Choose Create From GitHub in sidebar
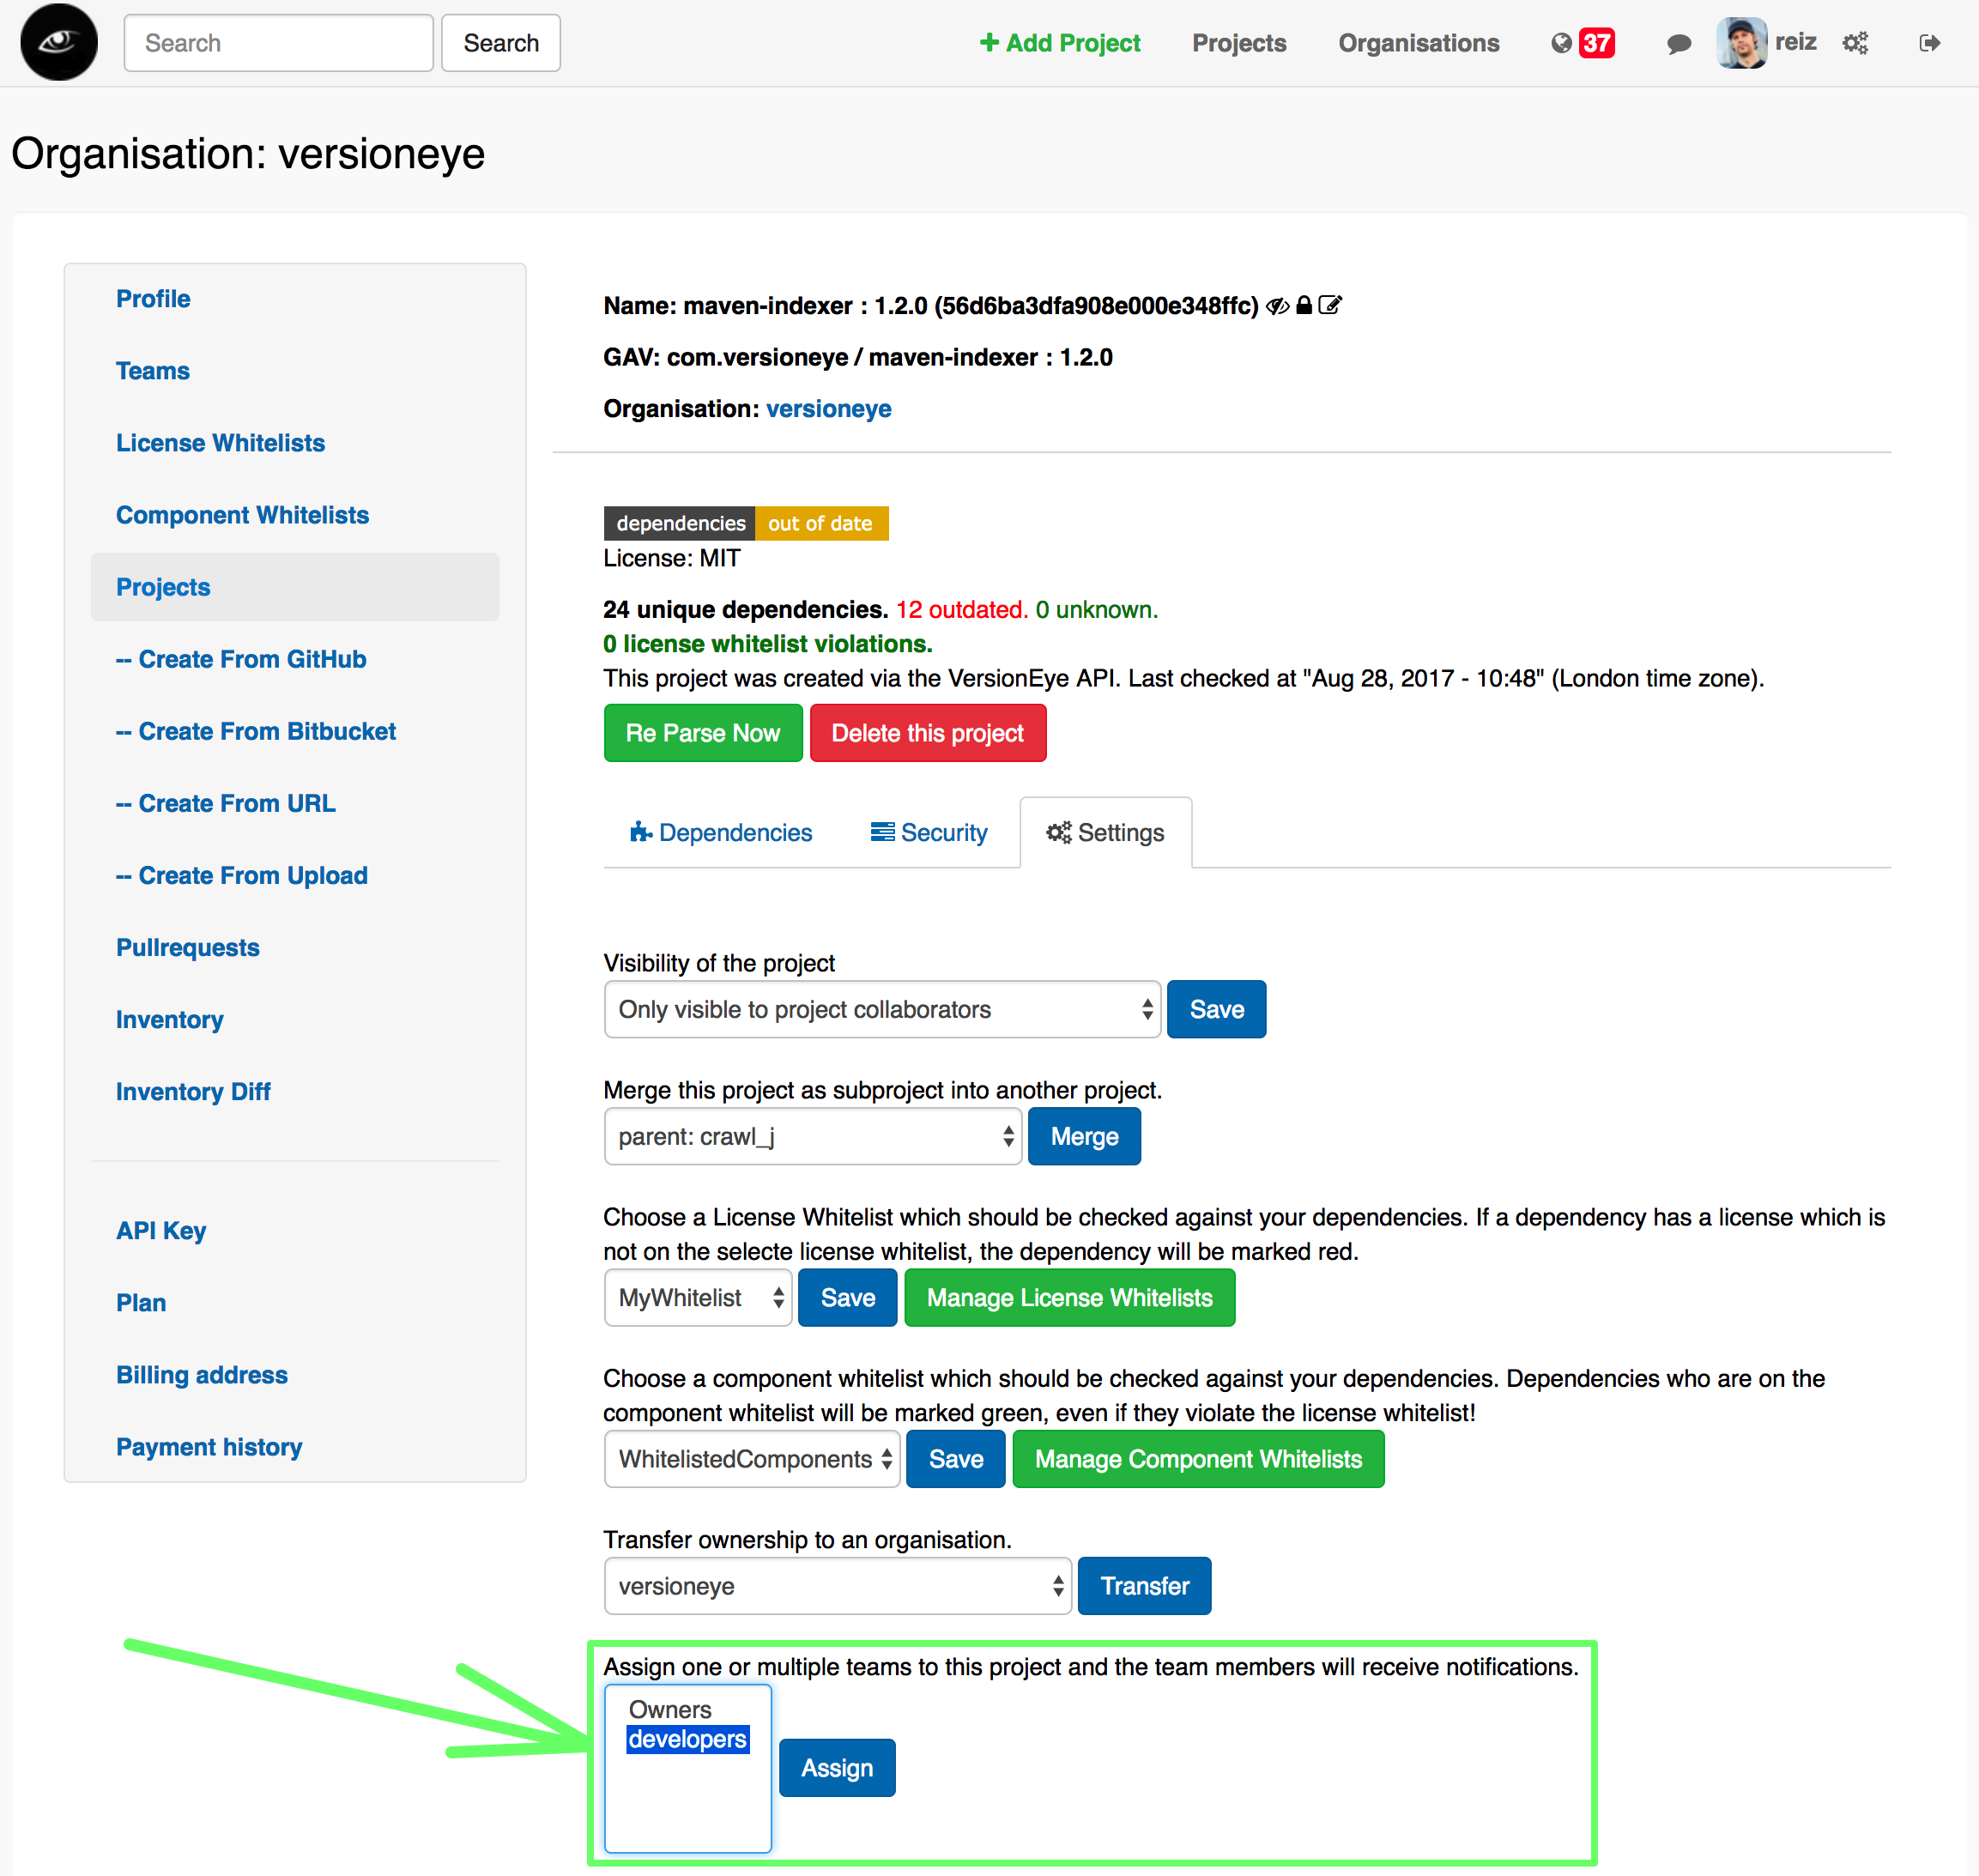The width and height of the screenshot is (1979, 1876). (x=241, y=659)
